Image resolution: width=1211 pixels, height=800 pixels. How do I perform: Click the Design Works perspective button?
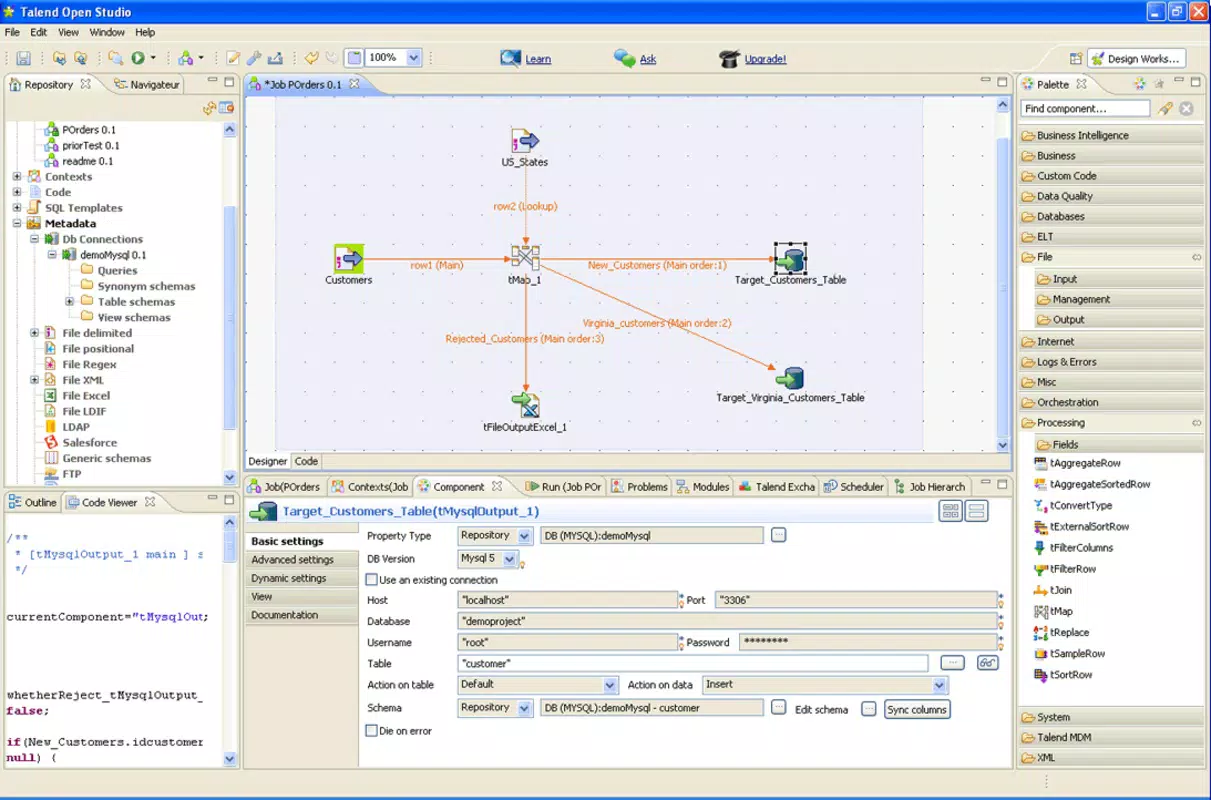[1136, 59]
